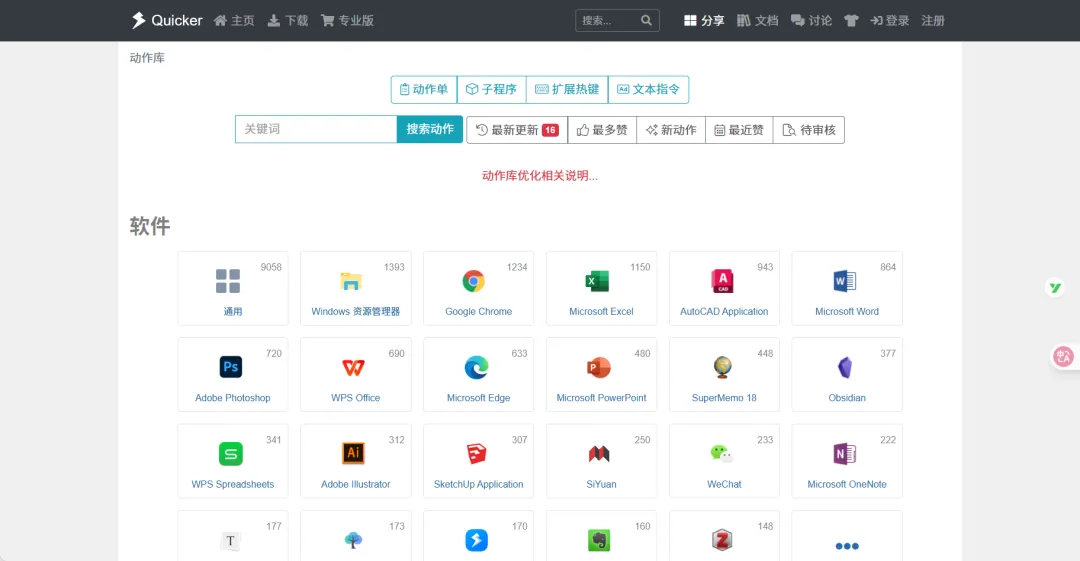Click the 动作库 breadcrumb text

[x=147, y=58]
